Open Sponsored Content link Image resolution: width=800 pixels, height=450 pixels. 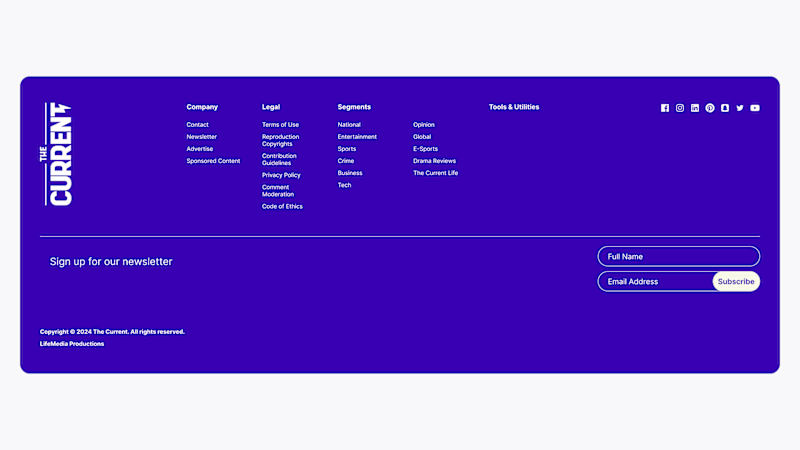pyautogui.click(x=213, y=161)
